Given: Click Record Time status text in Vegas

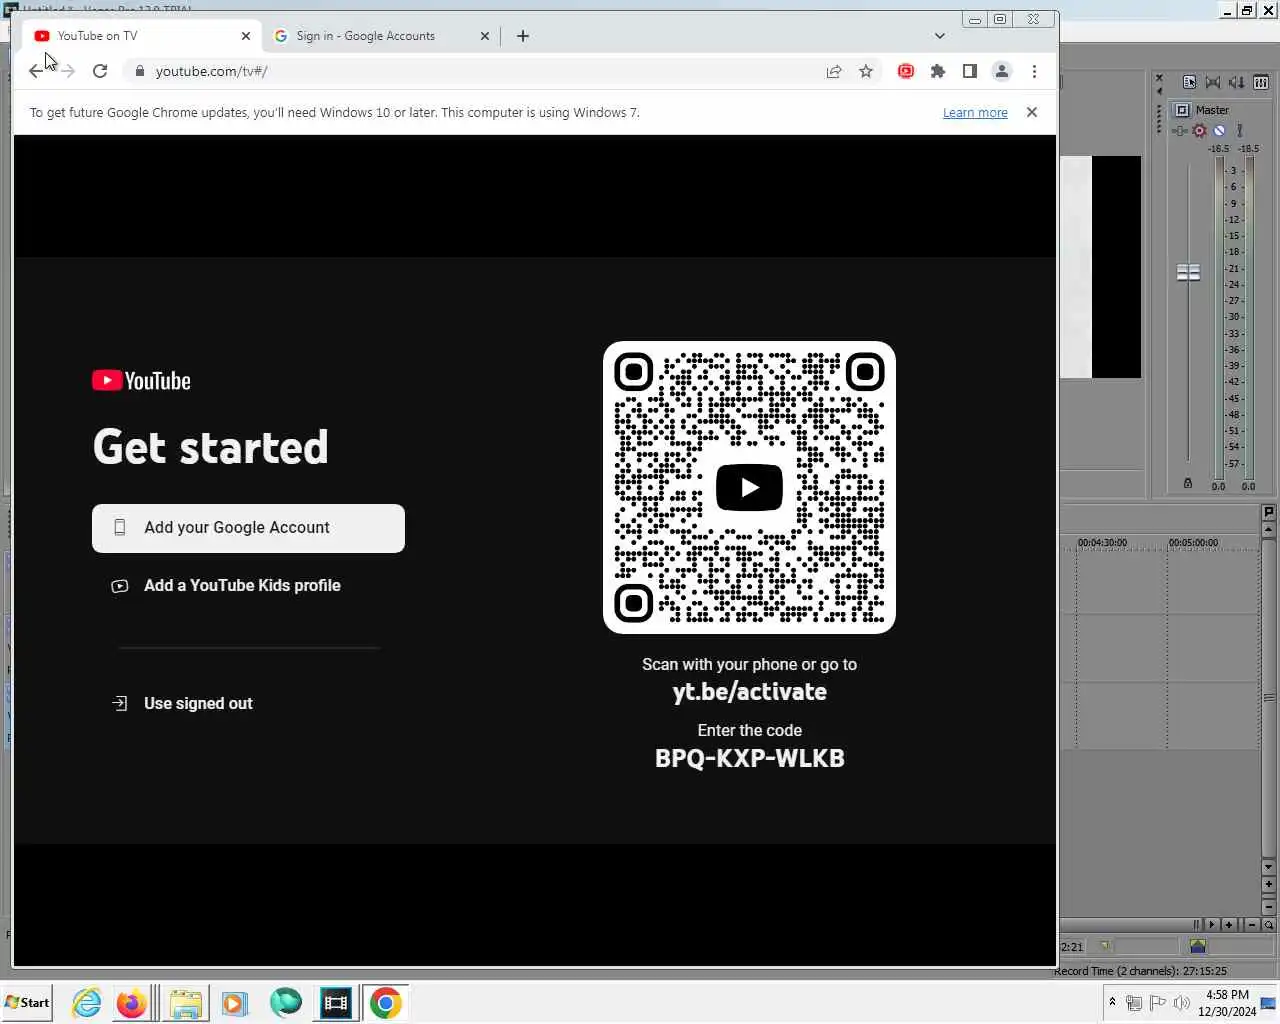Looking at the screenshot, I should pos(1140,971).
